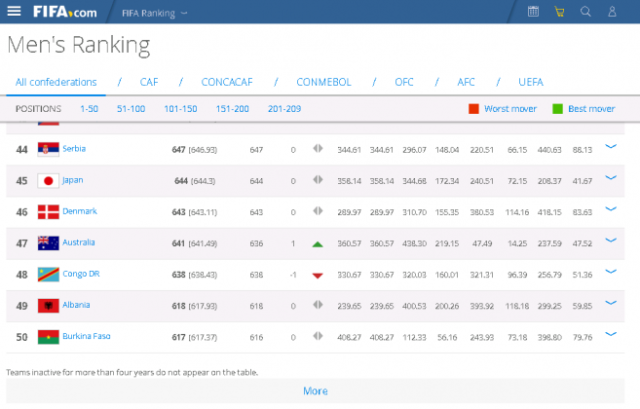Image resolution: width=640 pixels, height=409 pixels.
Task: Click the Albania flag icon
Action: [x=47, y=304]
